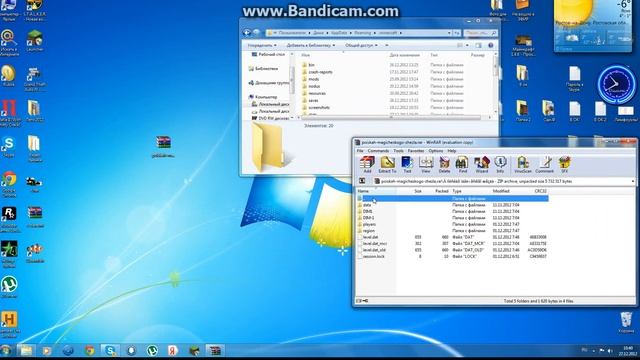This screenshot has width=640, height=360.
Task: Open Explorer Share (Общий доступ) dropdown
Action: coord(361,45)
